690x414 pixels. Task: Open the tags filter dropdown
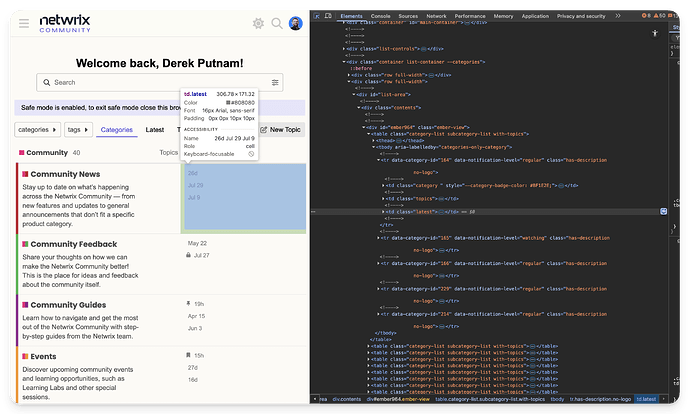coord(78,130)
